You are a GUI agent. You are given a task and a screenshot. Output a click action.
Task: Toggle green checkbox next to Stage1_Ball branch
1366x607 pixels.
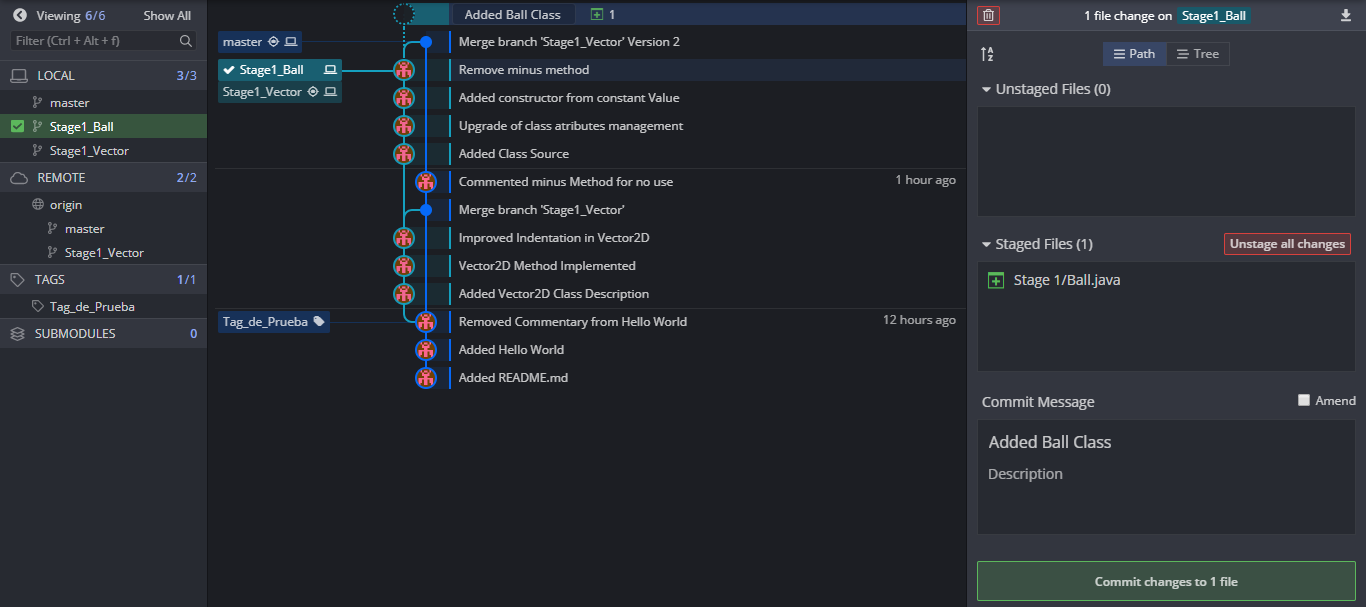(x=17, y=126)
